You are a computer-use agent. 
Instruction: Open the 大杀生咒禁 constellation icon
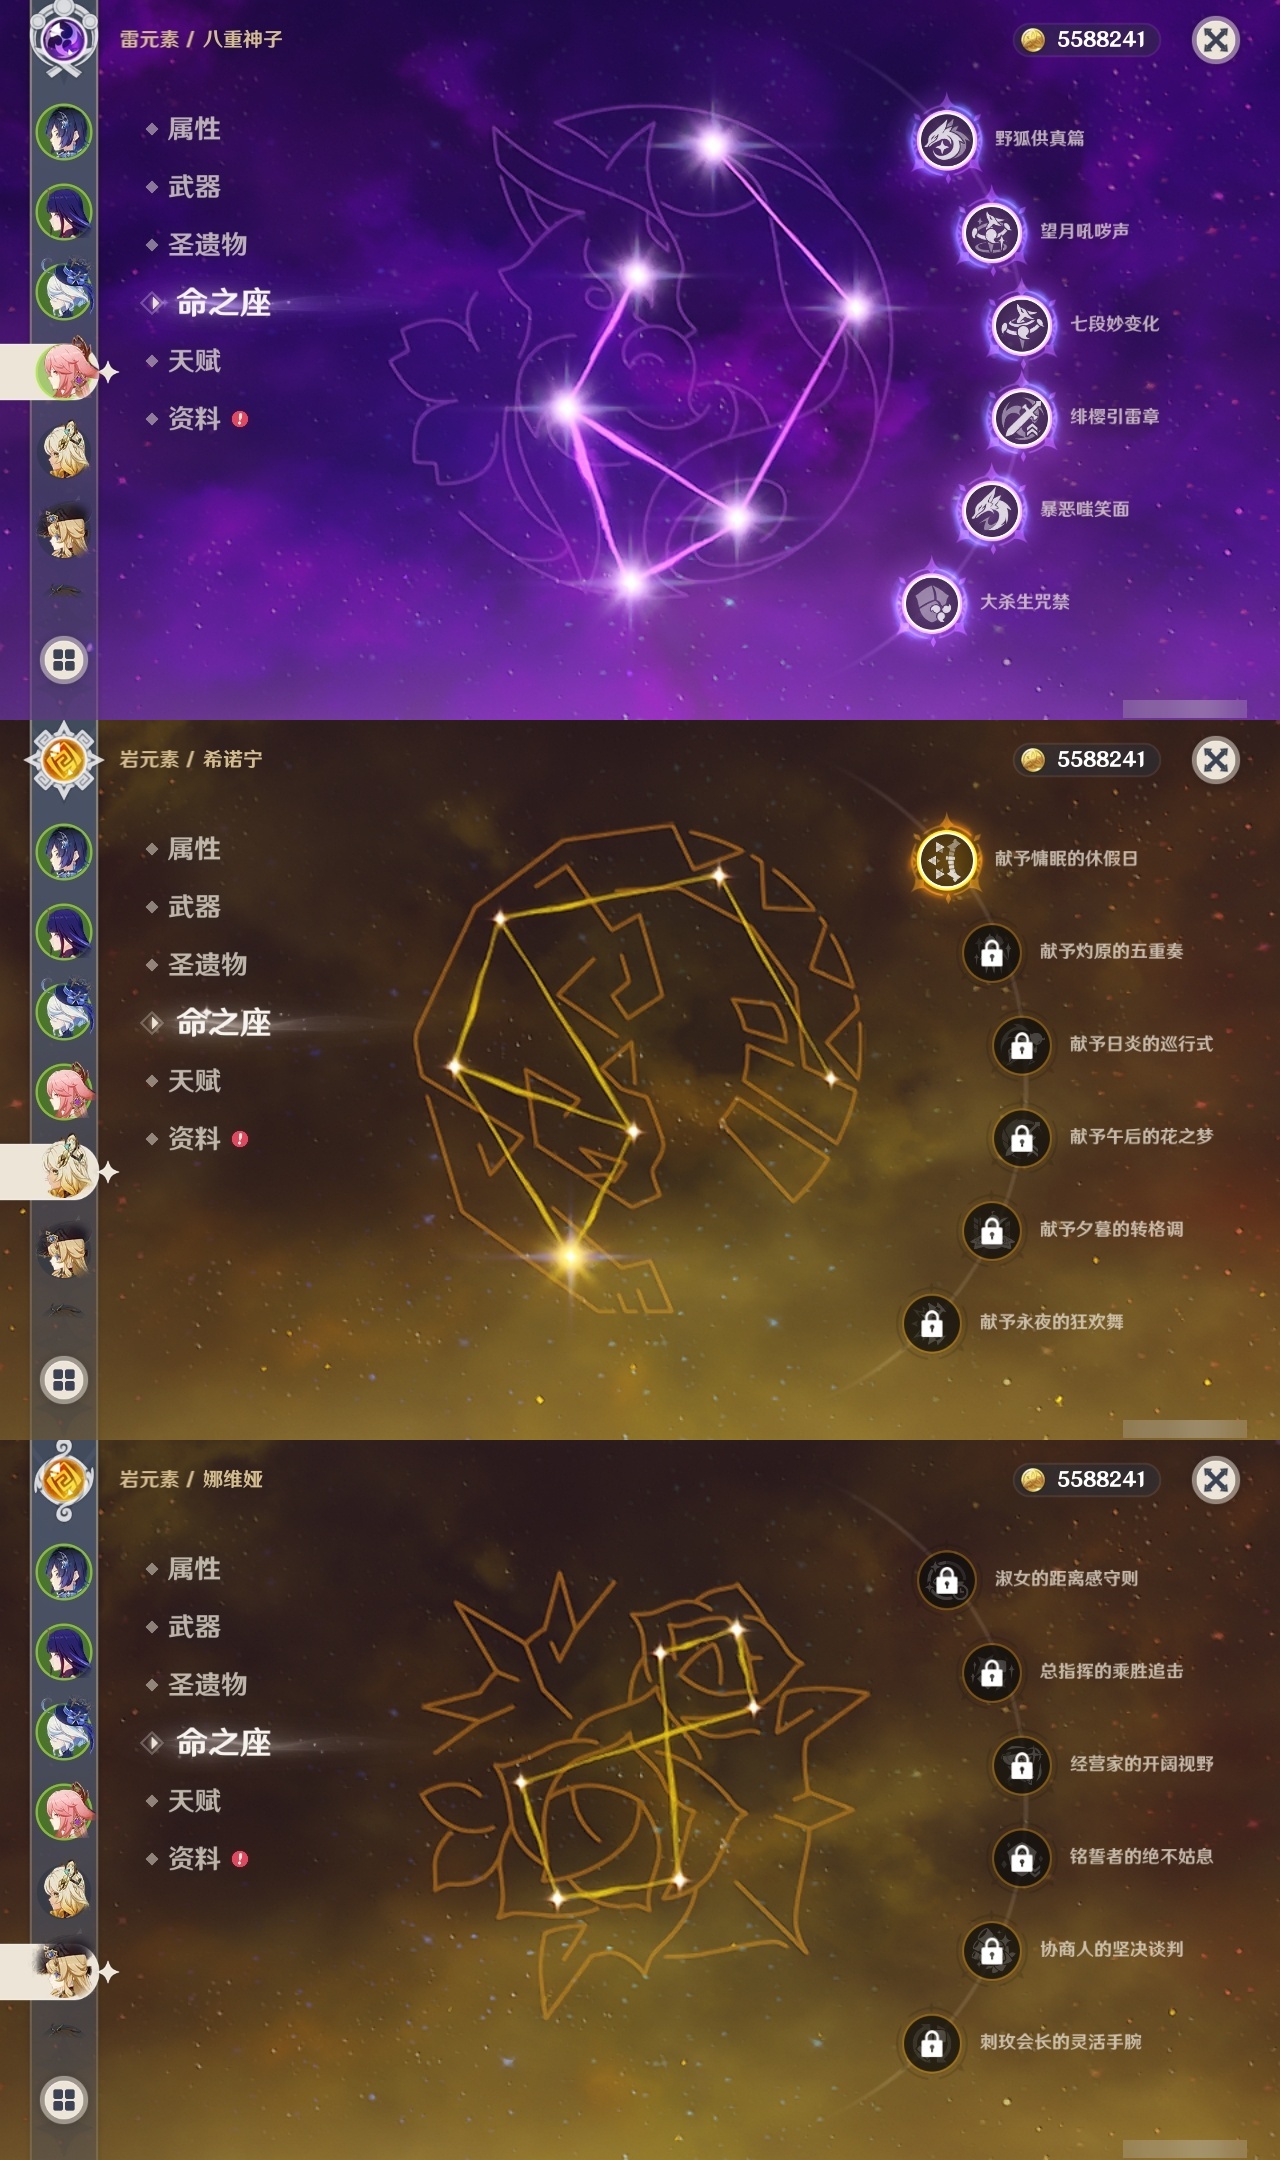click(931, 602)
